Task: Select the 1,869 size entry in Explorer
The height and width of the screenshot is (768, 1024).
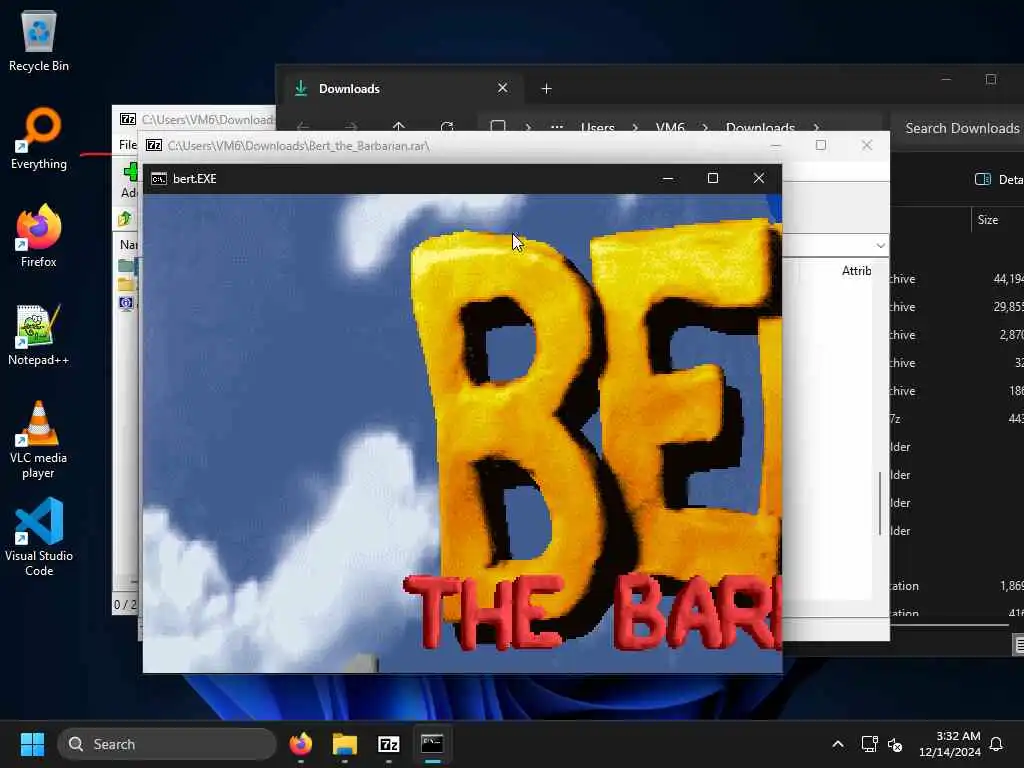Action: coord(1011,586)
